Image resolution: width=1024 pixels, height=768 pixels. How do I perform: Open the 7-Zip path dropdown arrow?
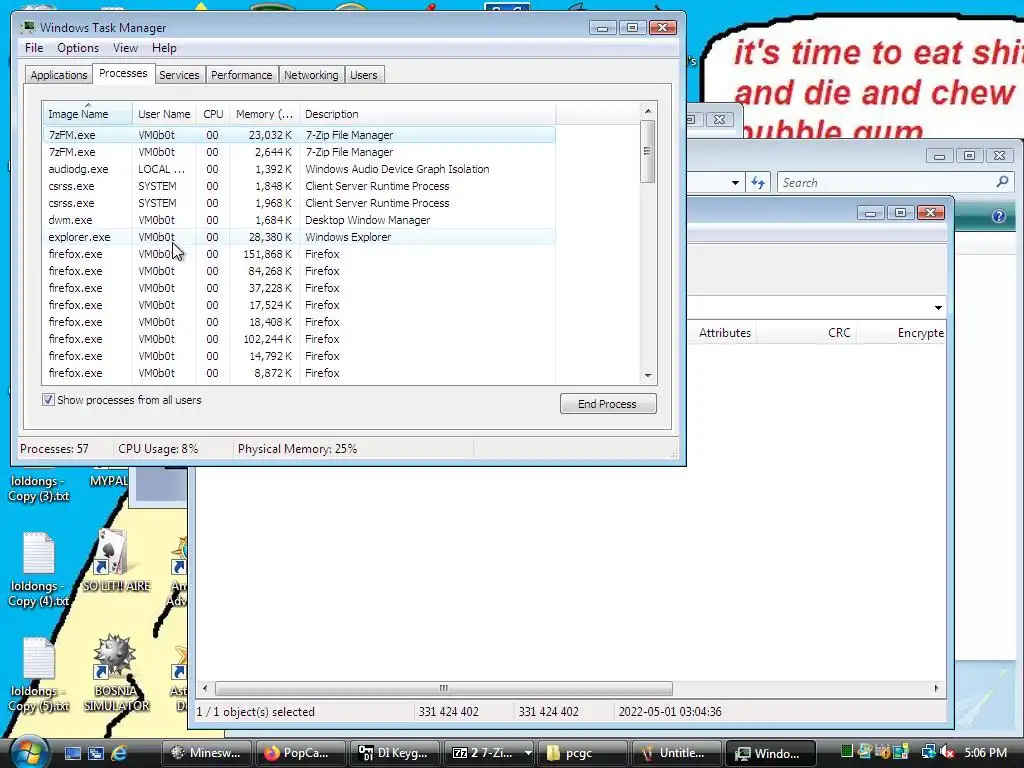click(938, 307)
